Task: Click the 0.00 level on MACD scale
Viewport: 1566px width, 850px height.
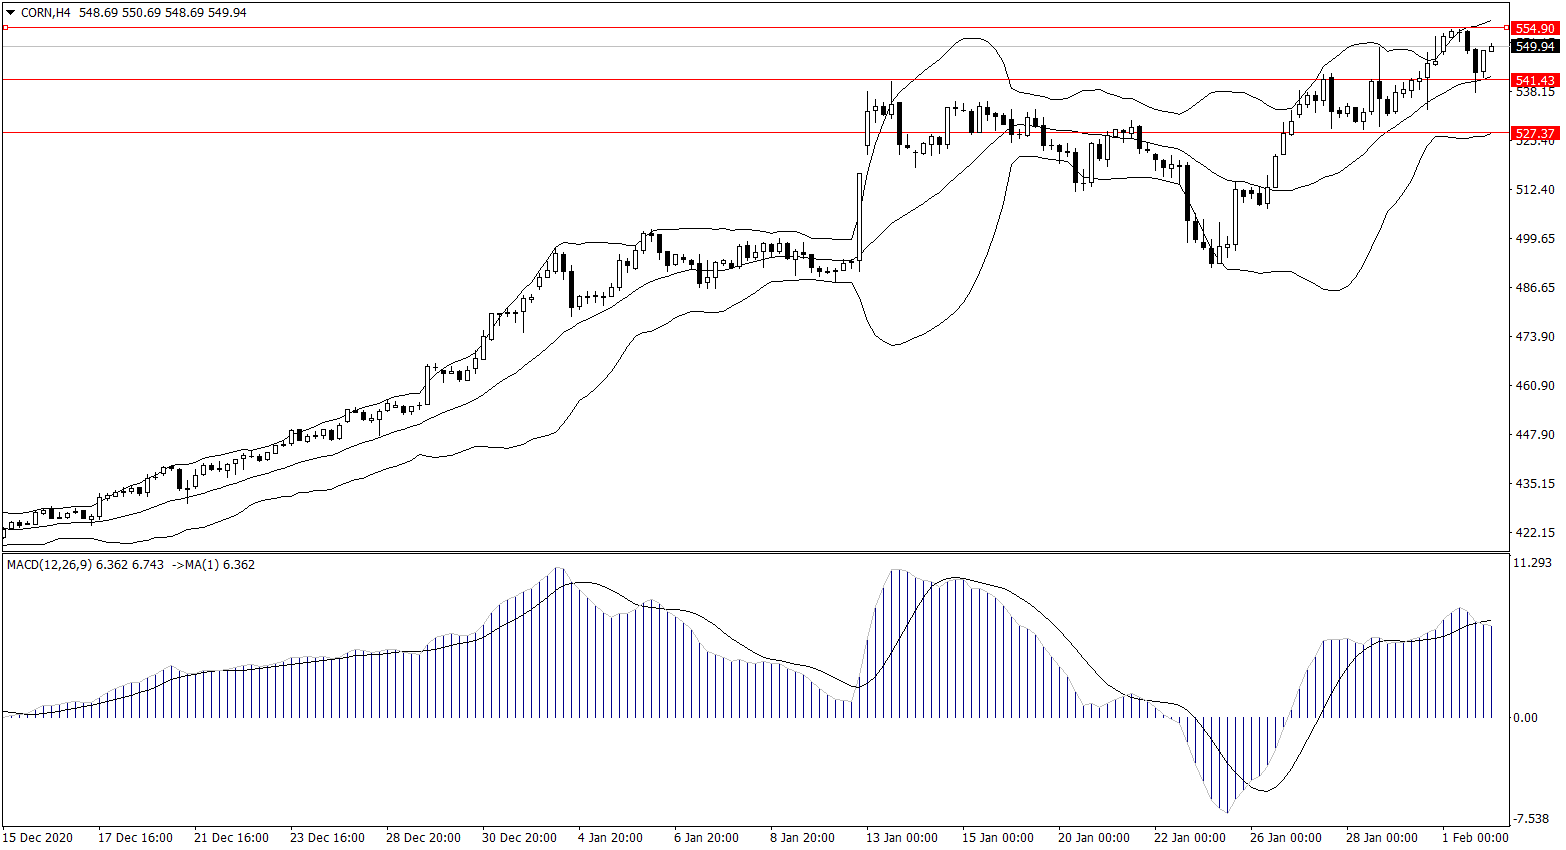Action: click(1525, 718)
